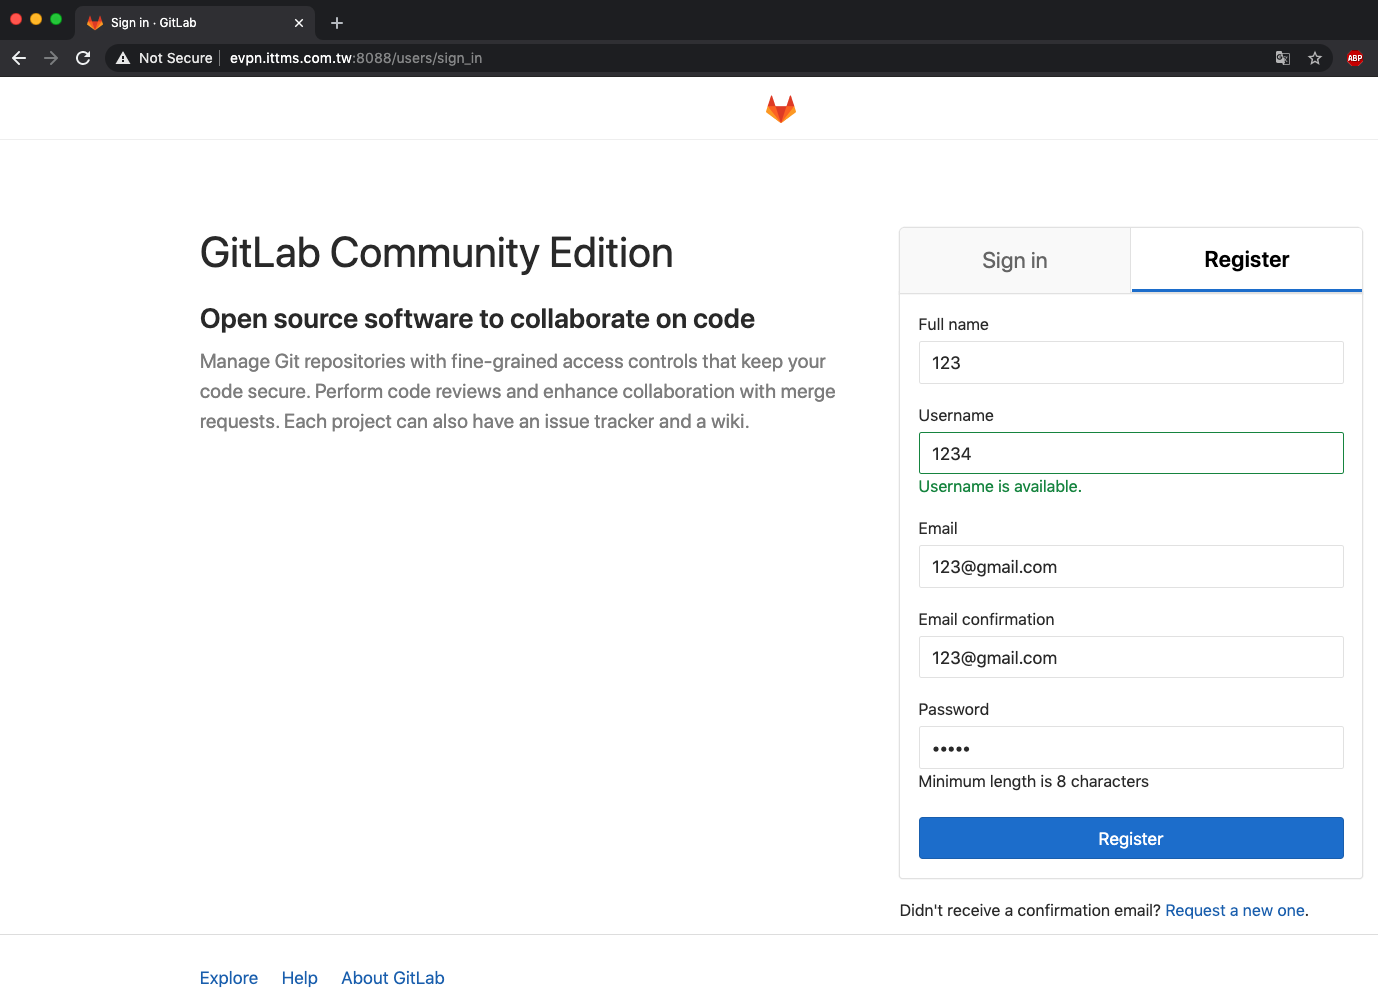This screenshot has width=1378, height=991.
Task: Focus the Full name field
Action: (1131, 363)
